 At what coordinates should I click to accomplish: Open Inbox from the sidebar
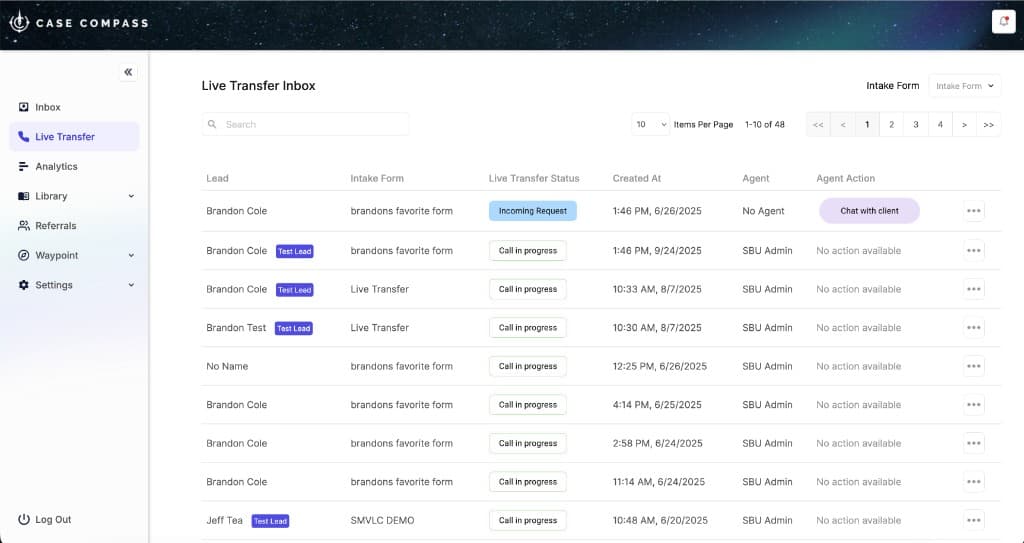48,107
